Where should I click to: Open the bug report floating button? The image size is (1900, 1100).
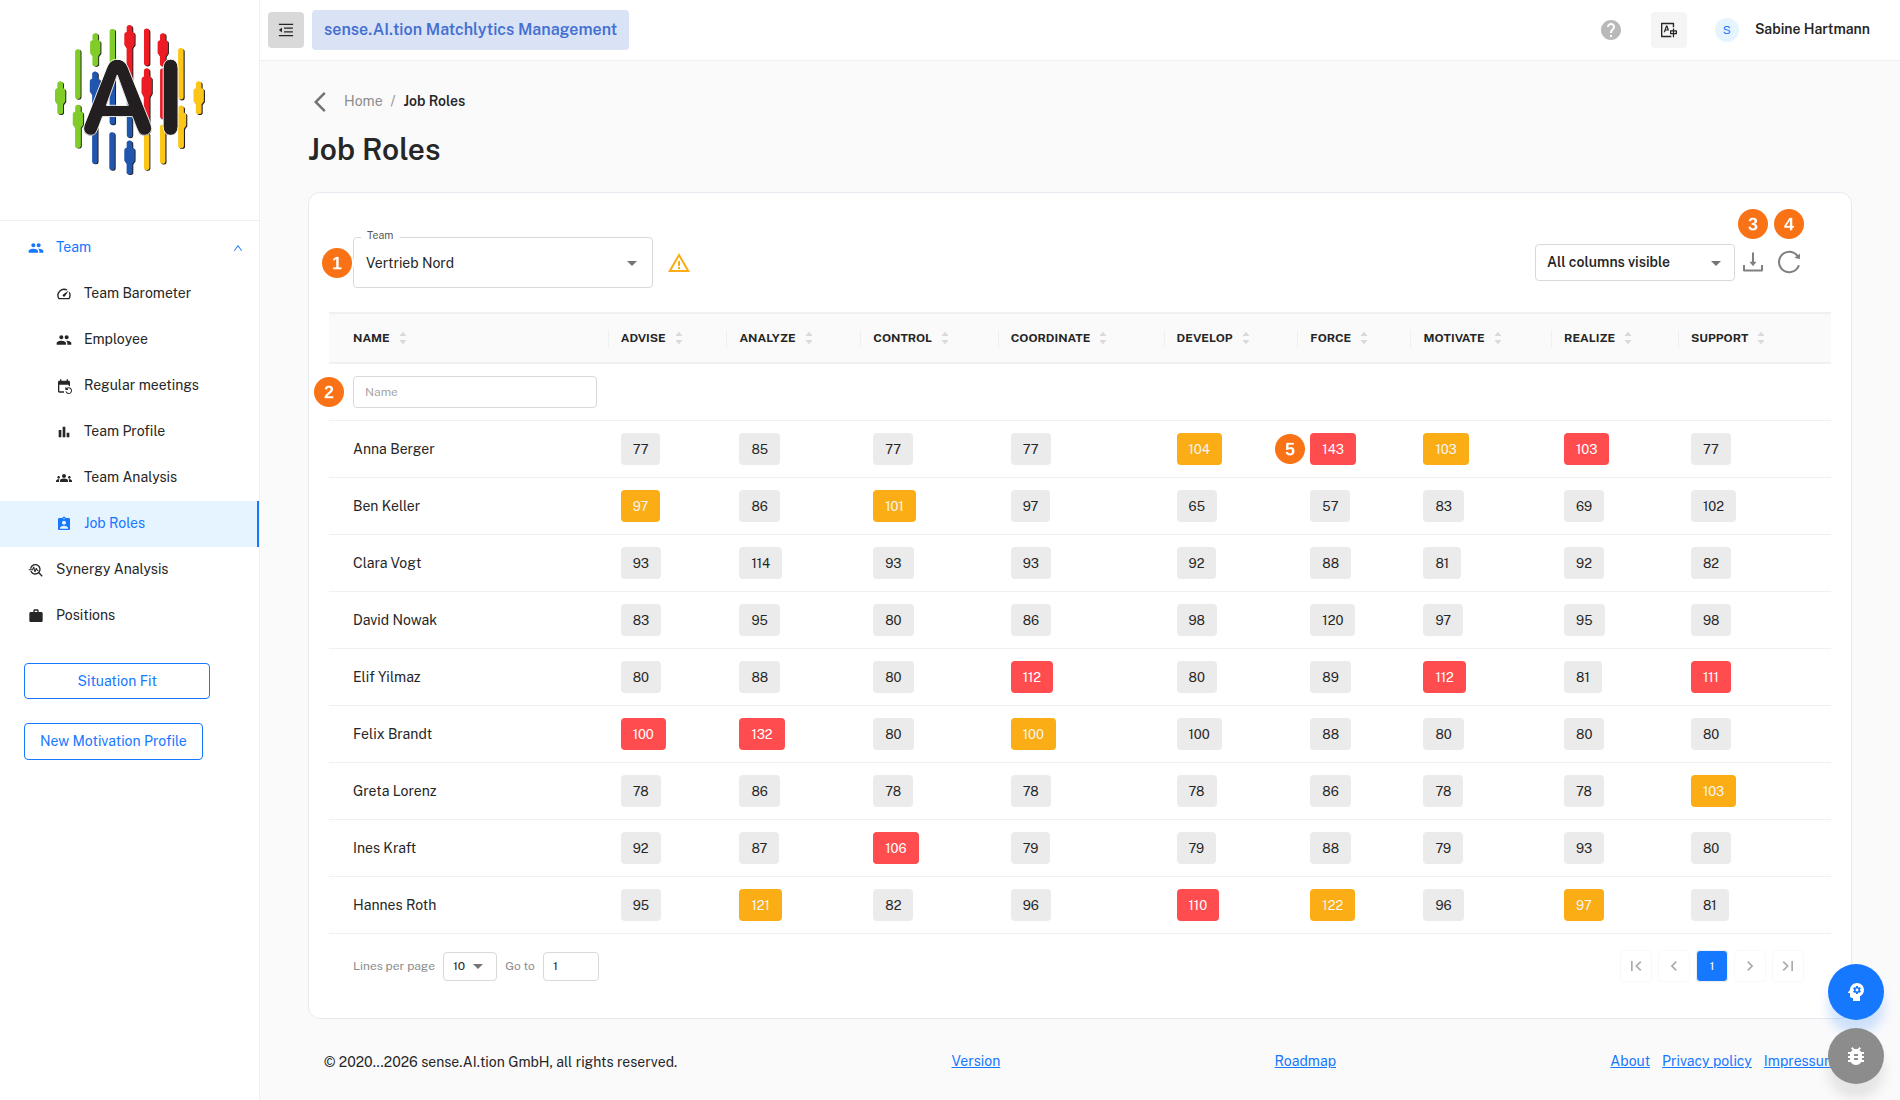pyautogui.click(x=1856, y=1056)
